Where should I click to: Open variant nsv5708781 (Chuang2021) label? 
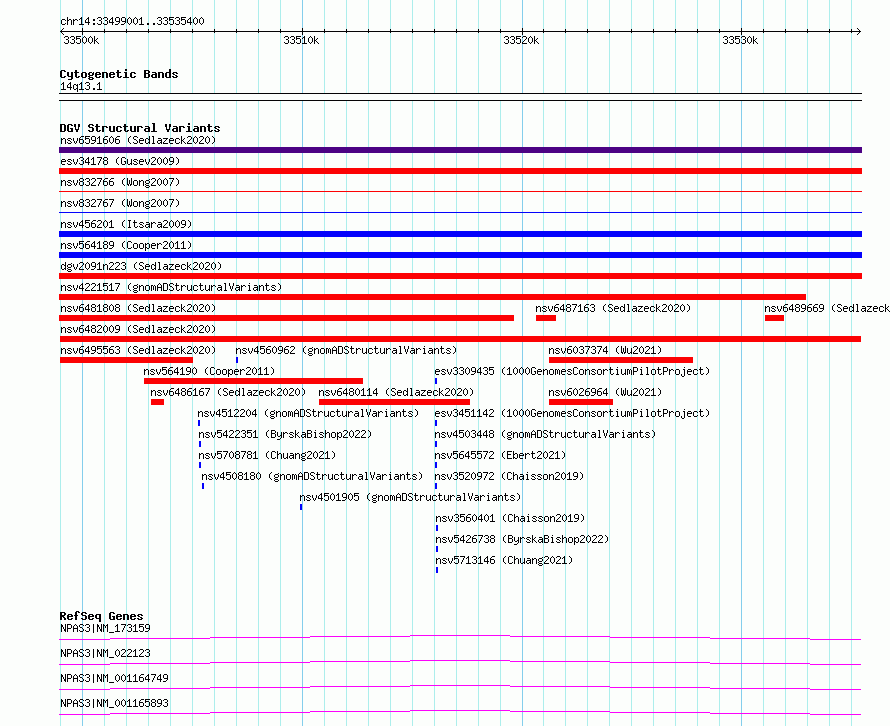(x=267, y=455)
